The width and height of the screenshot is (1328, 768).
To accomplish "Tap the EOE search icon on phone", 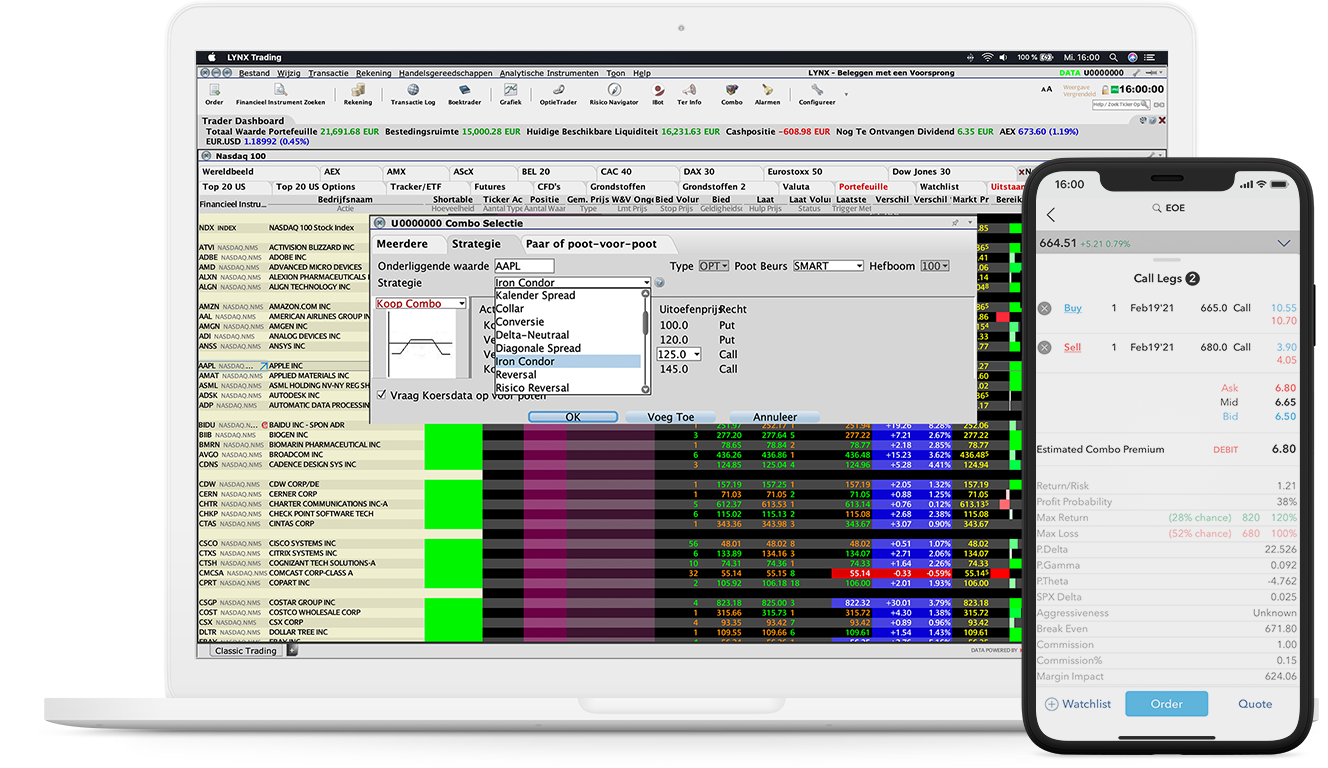I will point(1156,208).
